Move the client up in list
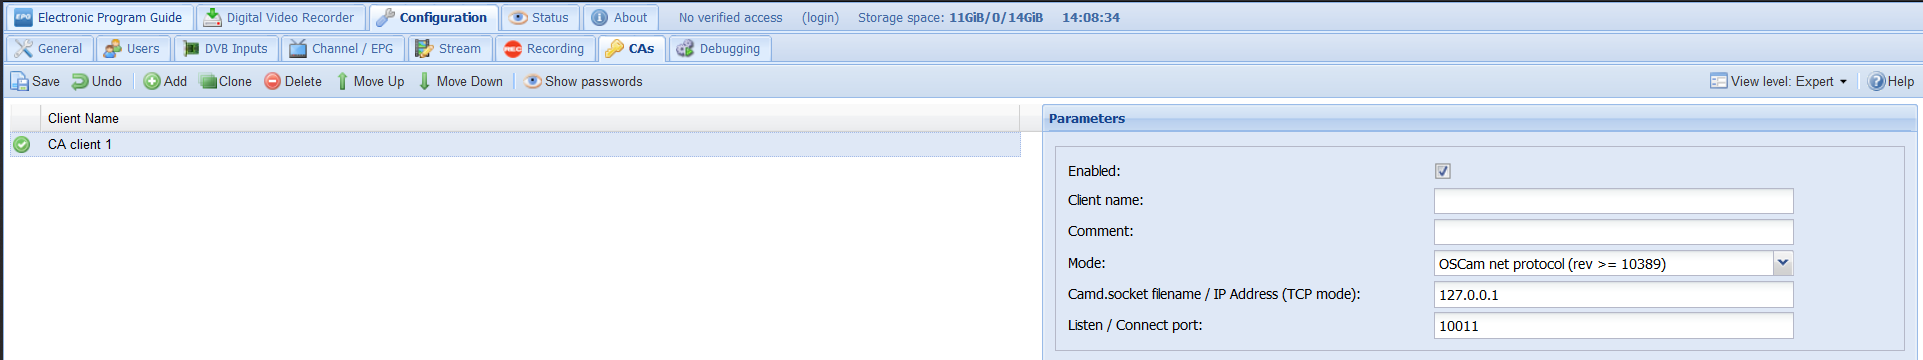1923x360 pixels. click(370, 82)
